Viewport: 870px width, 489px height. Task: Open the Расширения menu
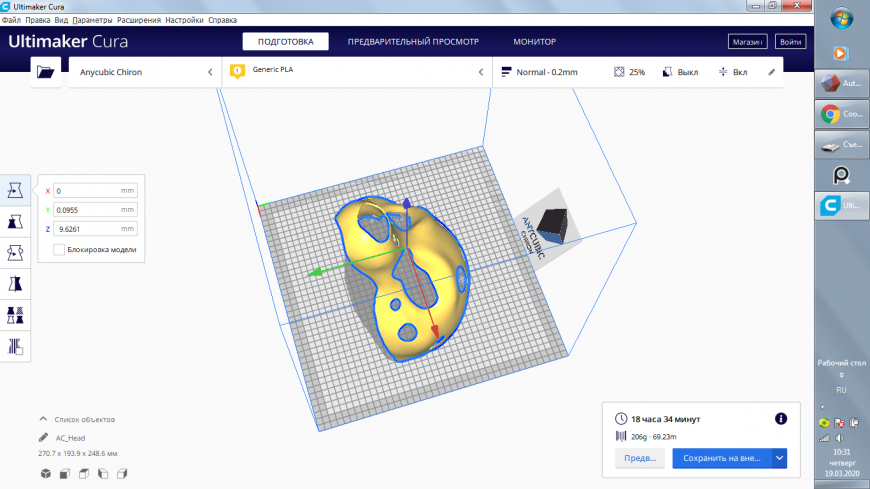click(x=139, y=20)
